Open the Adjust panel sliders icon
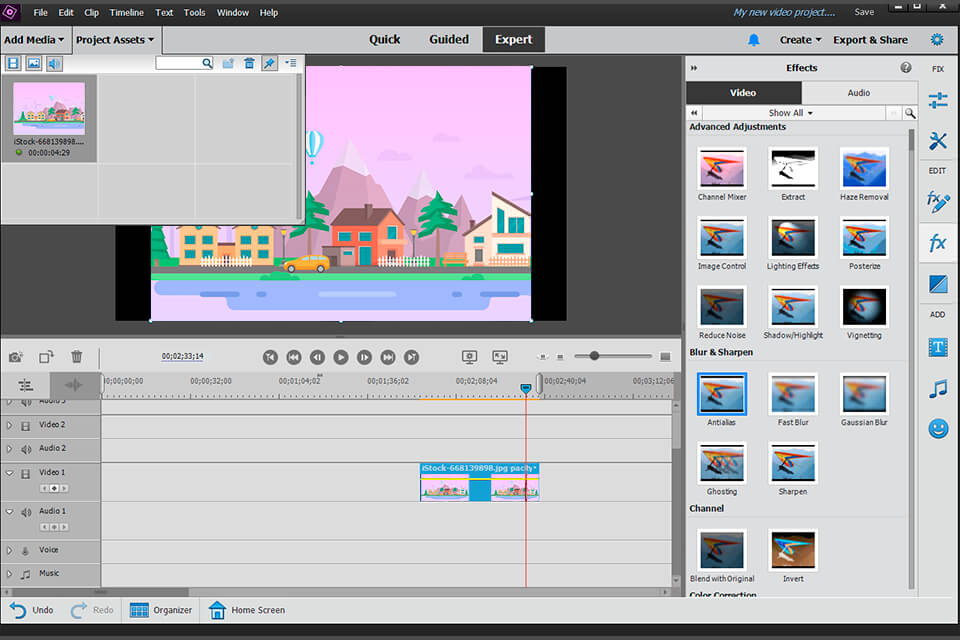This screenshot has width=960, height=640. 938,99
